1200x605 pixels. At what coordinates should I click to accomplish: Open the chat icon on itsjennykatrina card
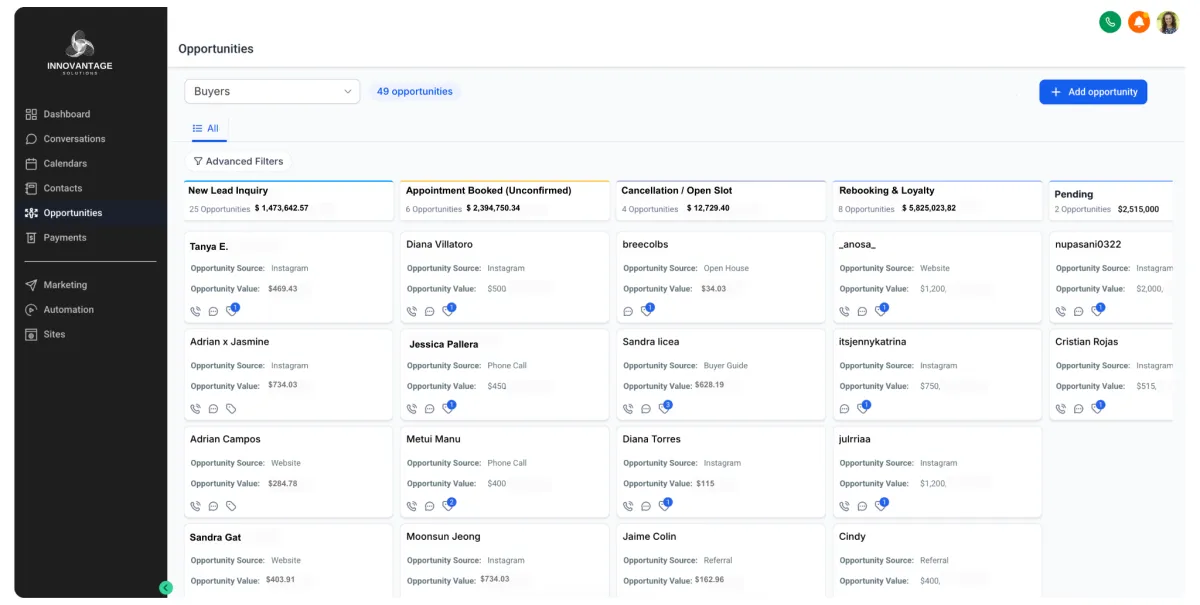point(845,408)
